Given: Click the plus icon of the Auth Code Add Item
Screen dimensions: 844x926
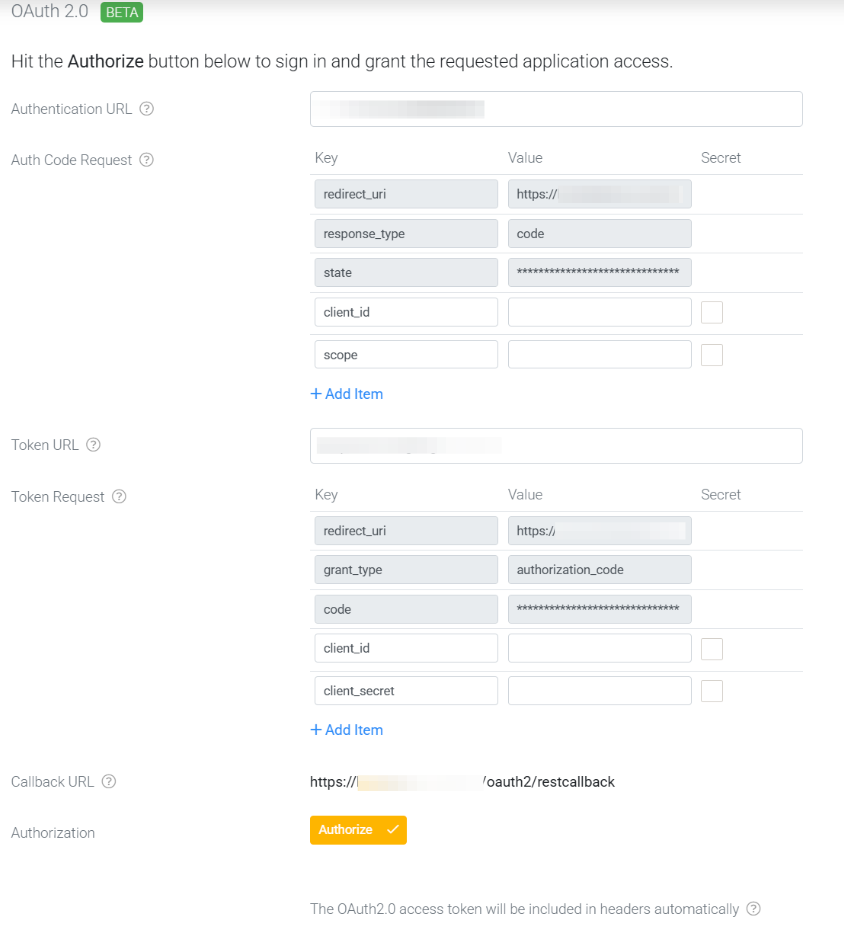Looking at the screenshot, I should click(316, 394).
